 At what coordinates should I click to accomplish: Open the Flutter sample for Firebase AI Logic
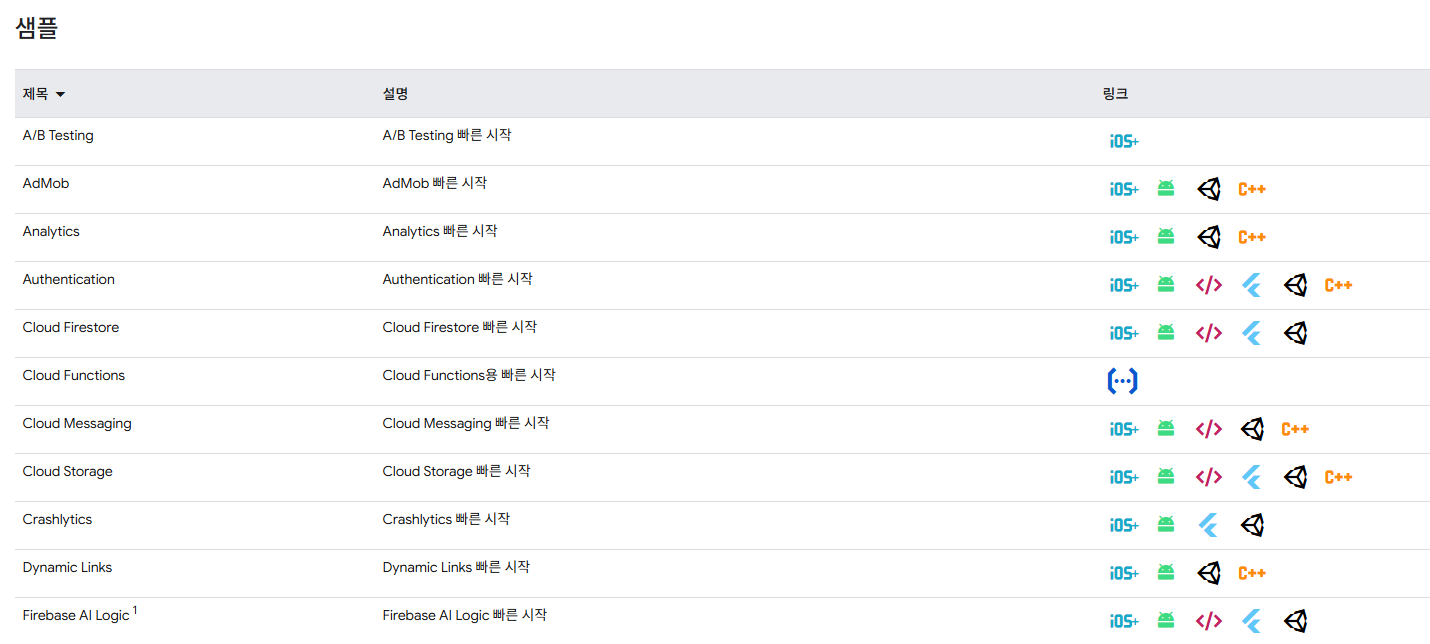point(1252,621)
